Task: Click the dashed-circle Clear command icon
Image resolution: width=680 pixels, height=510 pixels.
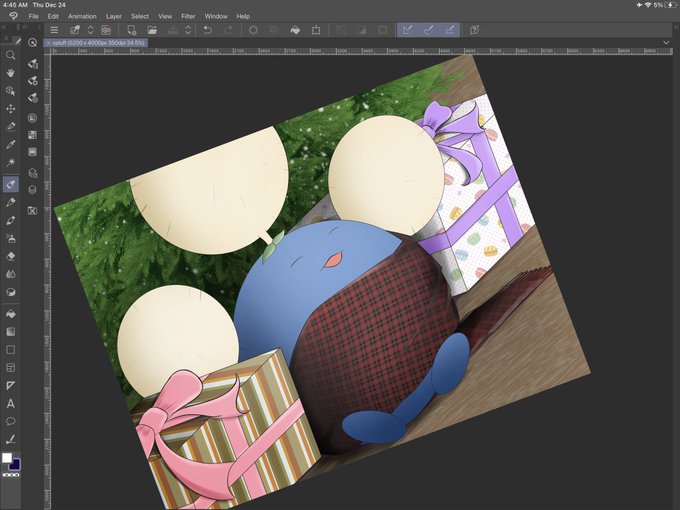Action: click(253, 30)
